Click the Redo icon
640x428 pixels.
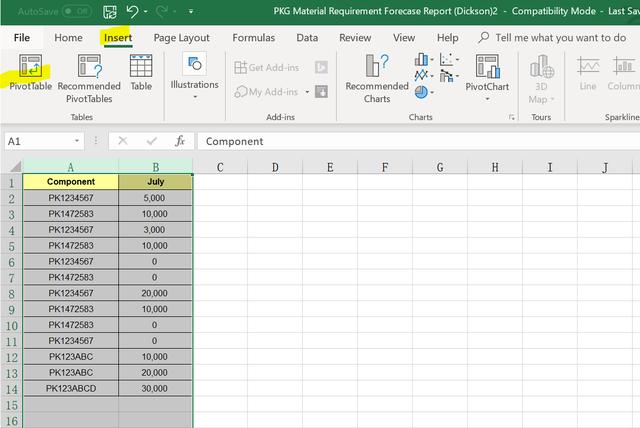pyautogui.click(x=162, y=11)
